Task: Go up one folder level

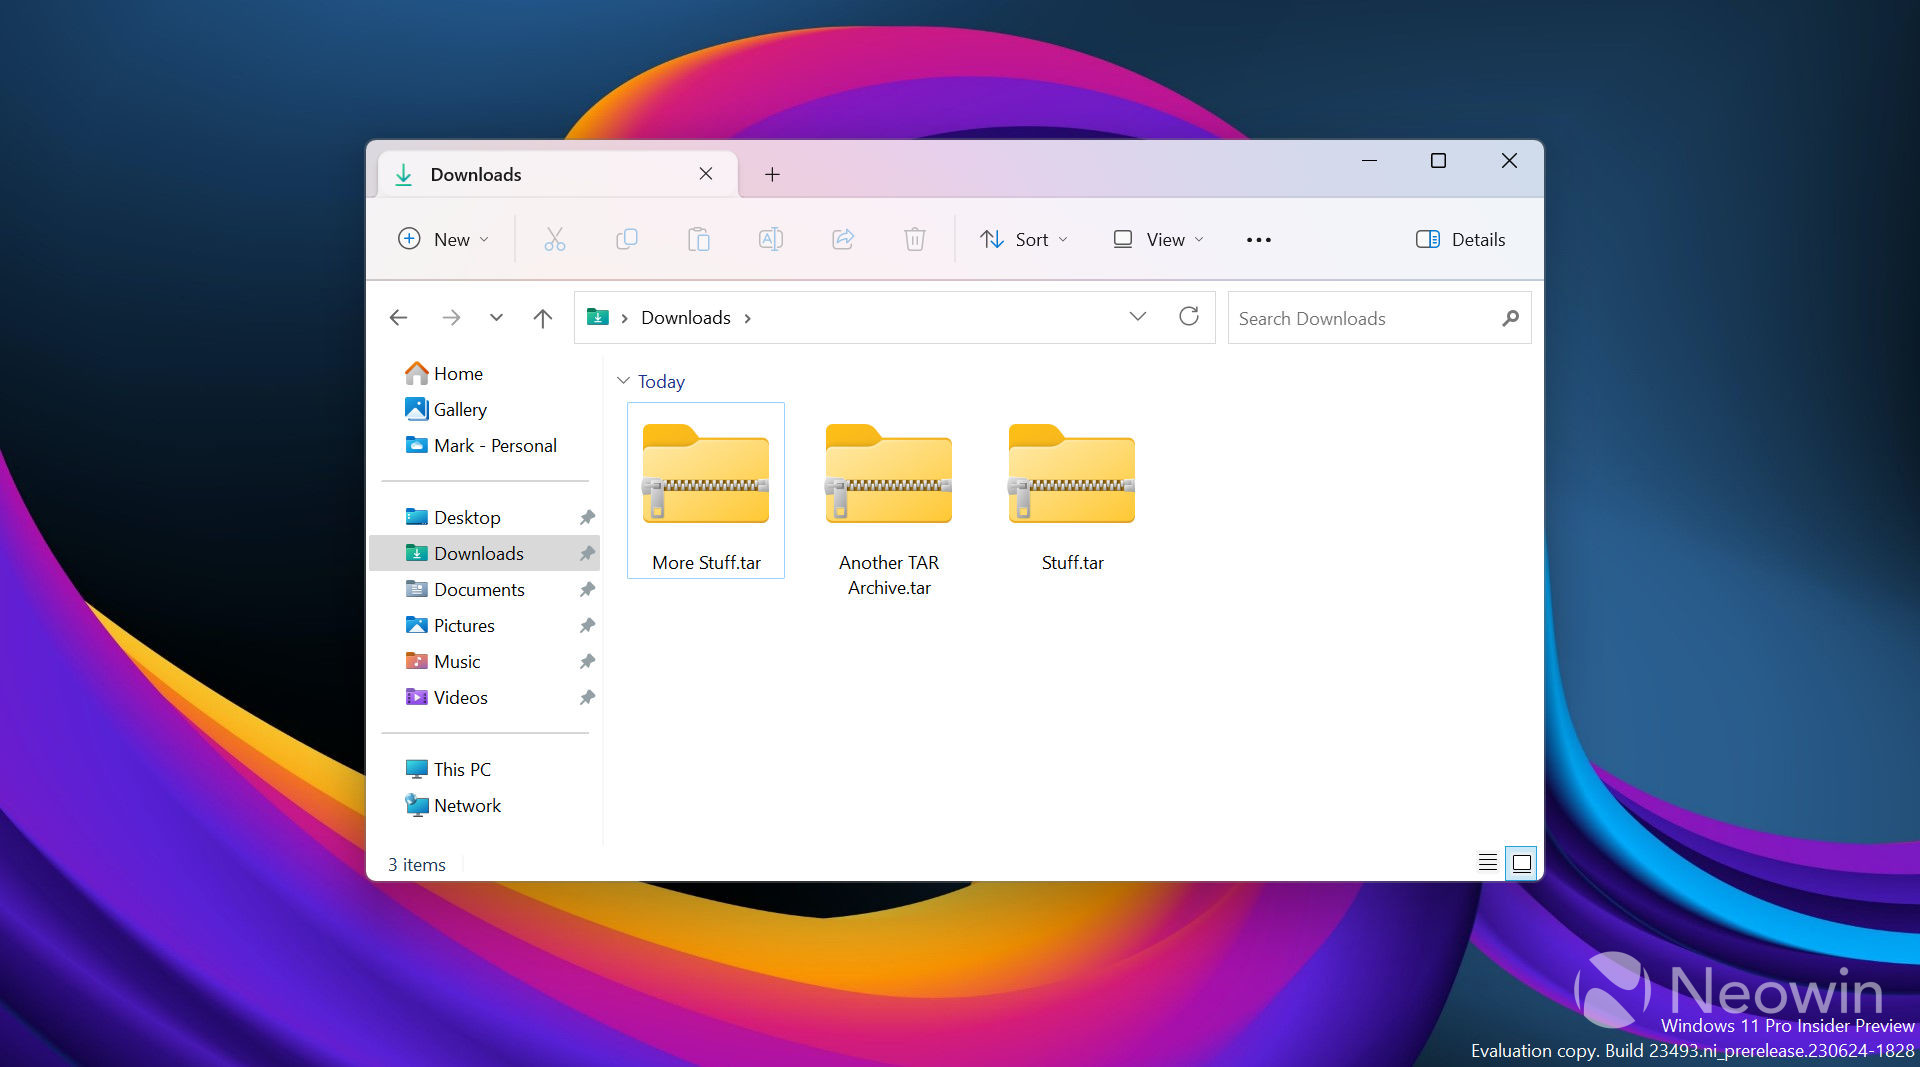Action: 542,318
